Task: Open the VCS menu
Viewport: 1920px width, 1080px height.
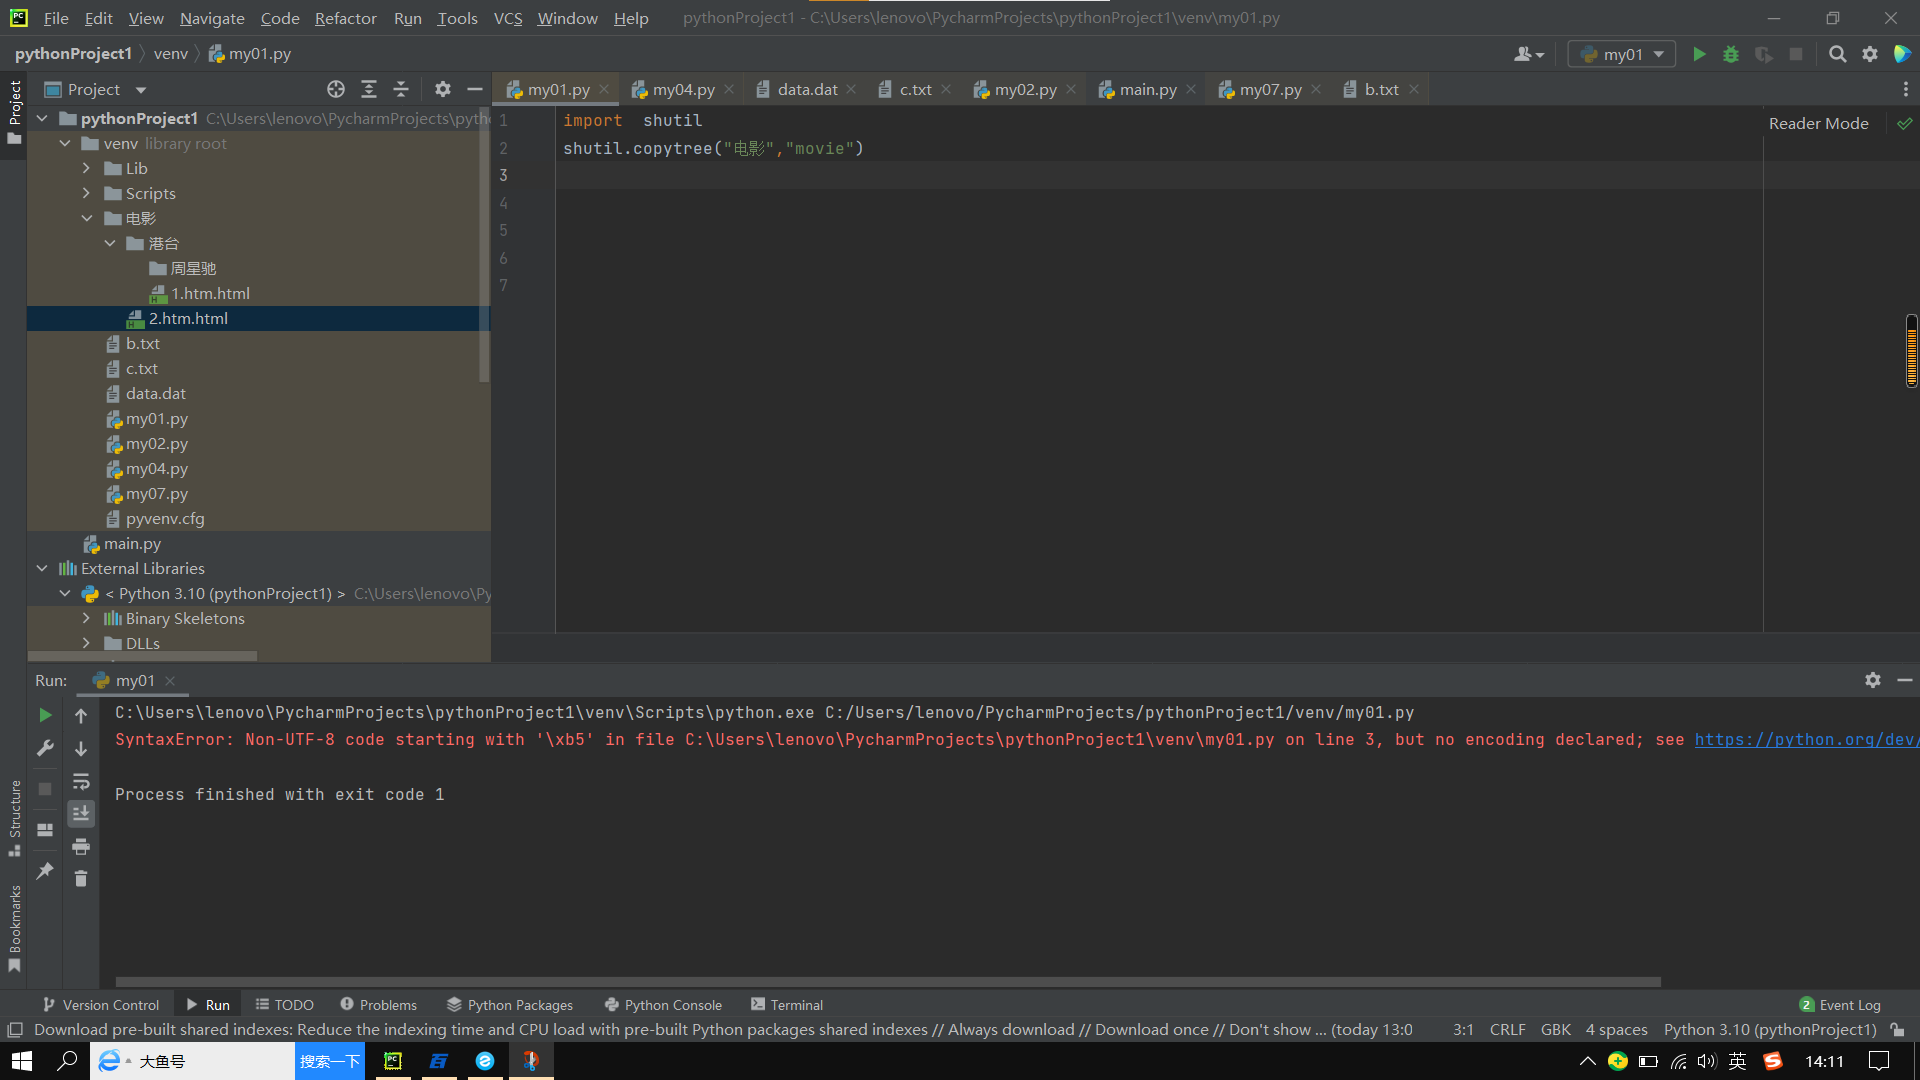Action: point(508,18)
